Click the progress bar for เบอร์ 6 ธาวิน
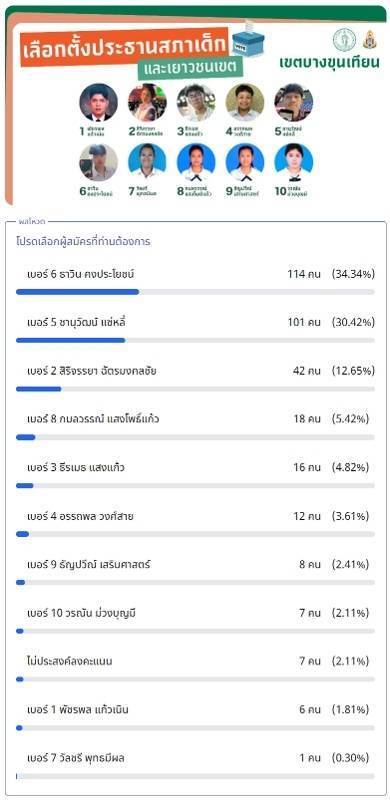This screenshot has width=390, height=802. coord(195,292)
